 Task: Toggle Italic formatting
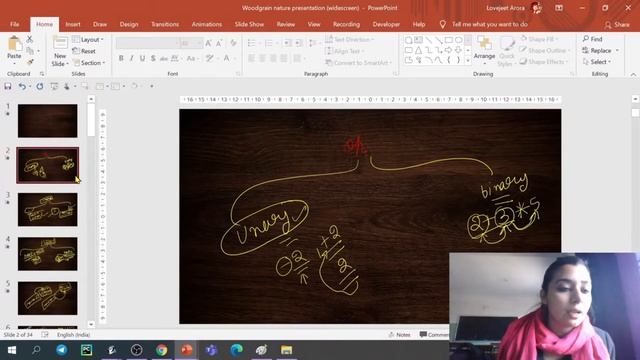click(131, 58)
